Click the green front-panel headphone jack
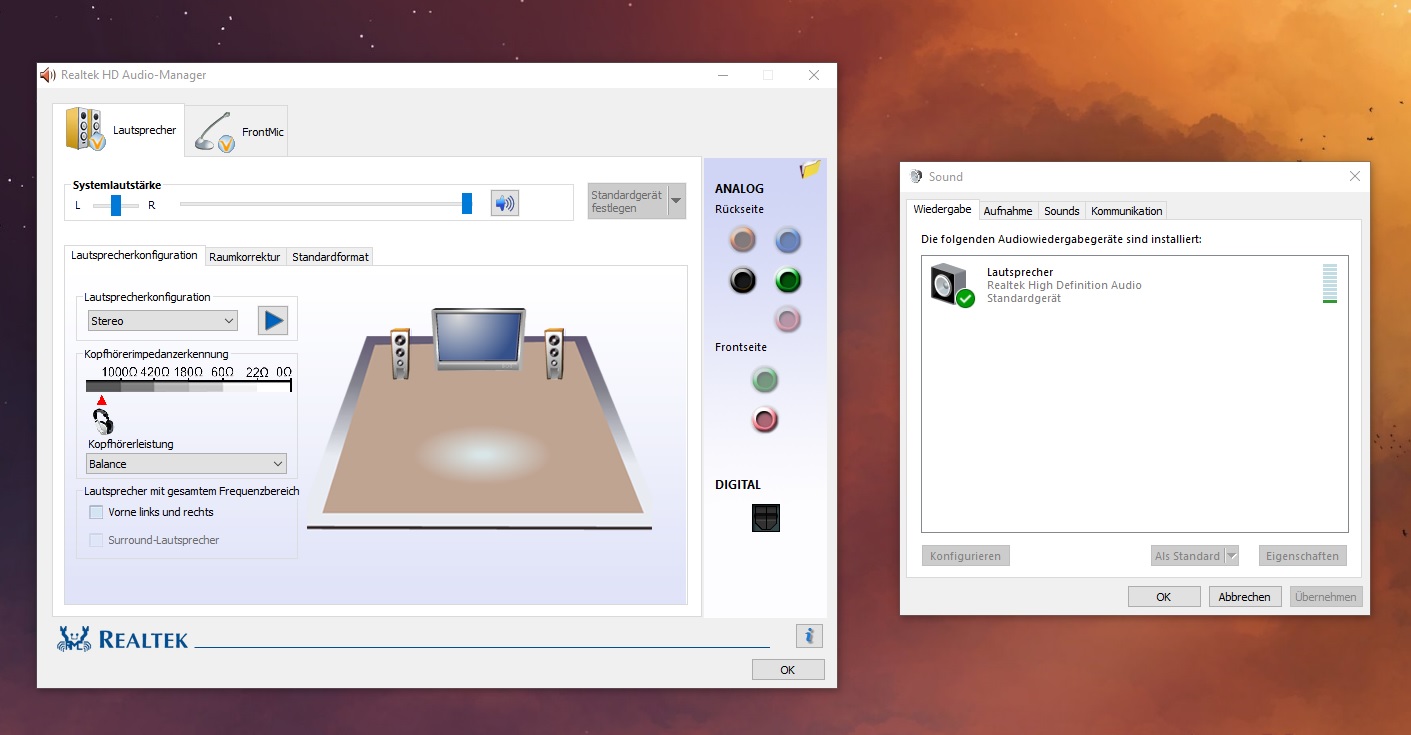1411x735 pixels. click(x=765, y=380)
